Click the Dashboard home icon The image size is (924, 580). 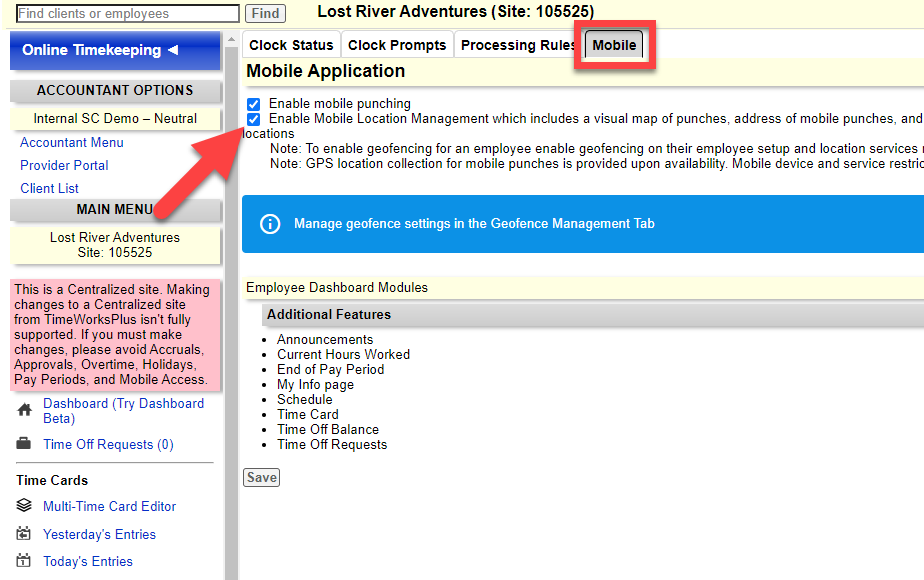pyautogui.click(x=24, y=410)
